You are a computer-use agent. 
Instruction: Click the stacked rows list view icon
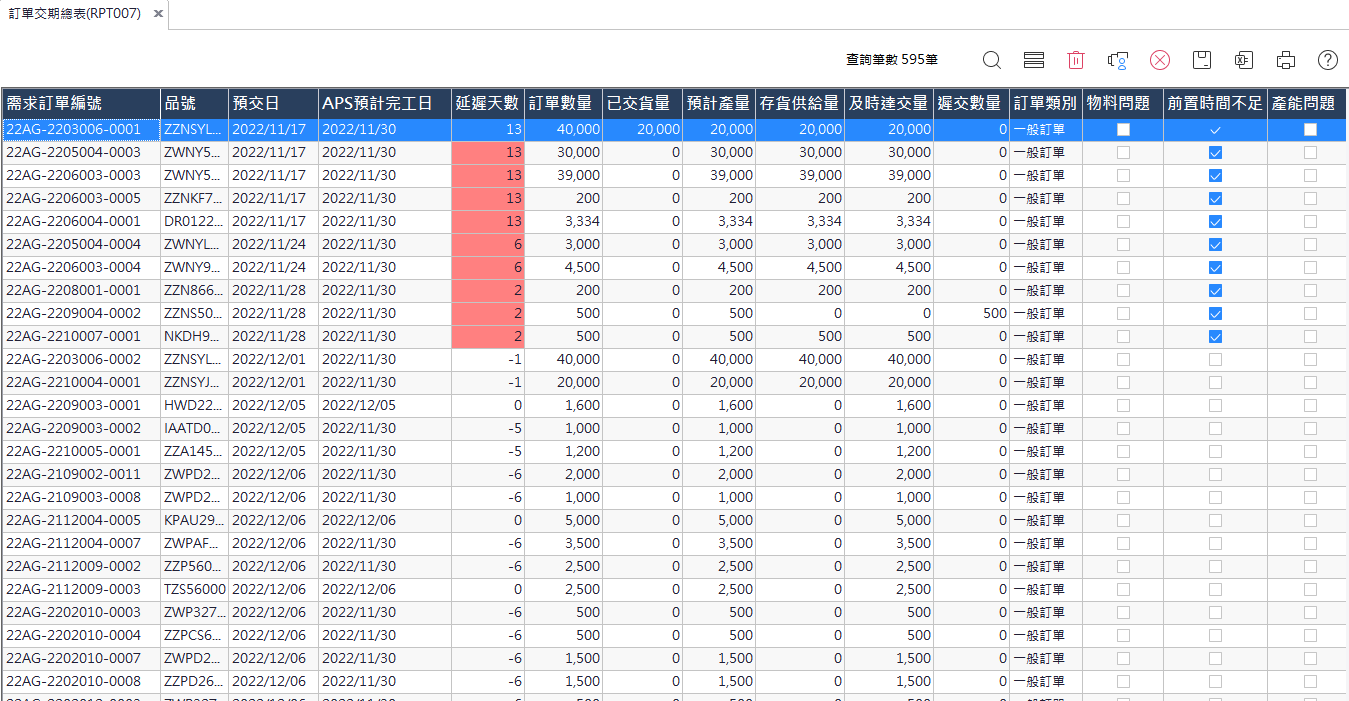coord(1034,60)
